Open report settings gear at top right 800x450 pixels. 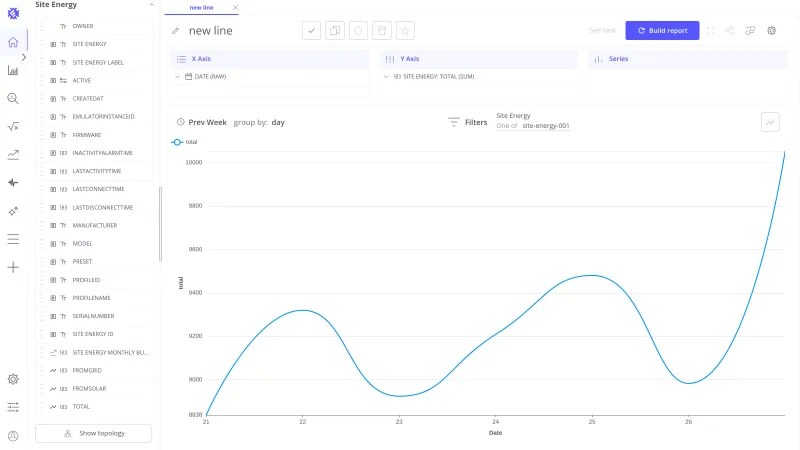771,31
